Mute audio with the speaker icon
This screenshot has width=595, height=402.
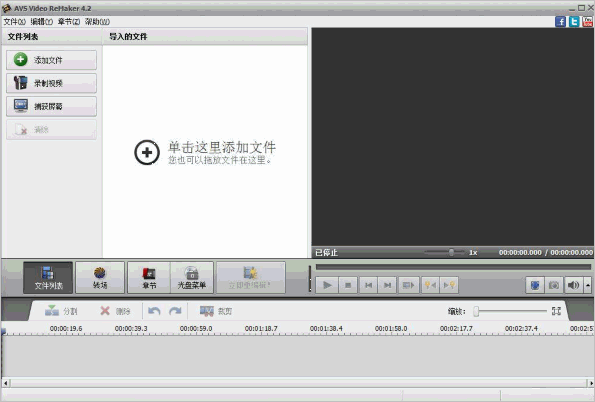(573, 285)
